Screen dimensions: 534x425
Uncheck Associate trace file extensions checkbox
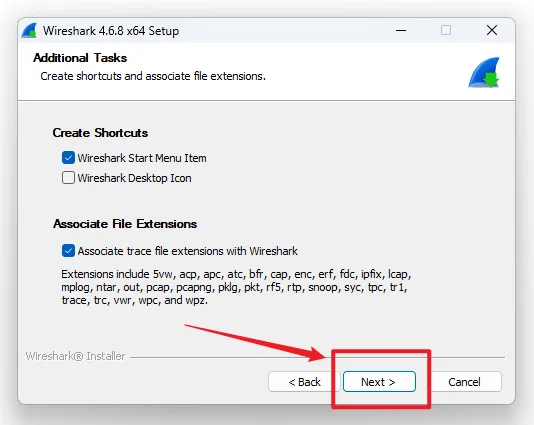[68, 251]
